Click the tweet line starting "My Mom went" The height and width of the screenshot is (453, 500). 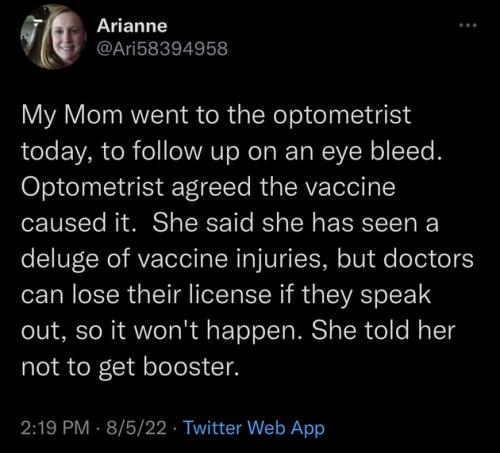tap(216, 116)
